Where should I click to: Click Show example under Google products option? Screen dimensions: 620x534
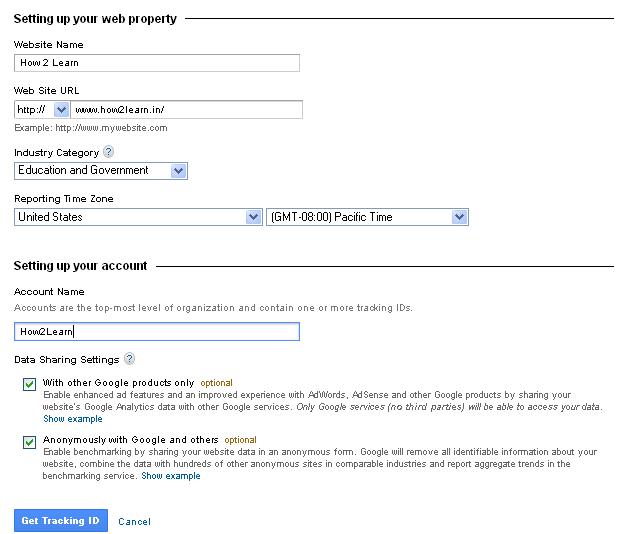point(73,419)
